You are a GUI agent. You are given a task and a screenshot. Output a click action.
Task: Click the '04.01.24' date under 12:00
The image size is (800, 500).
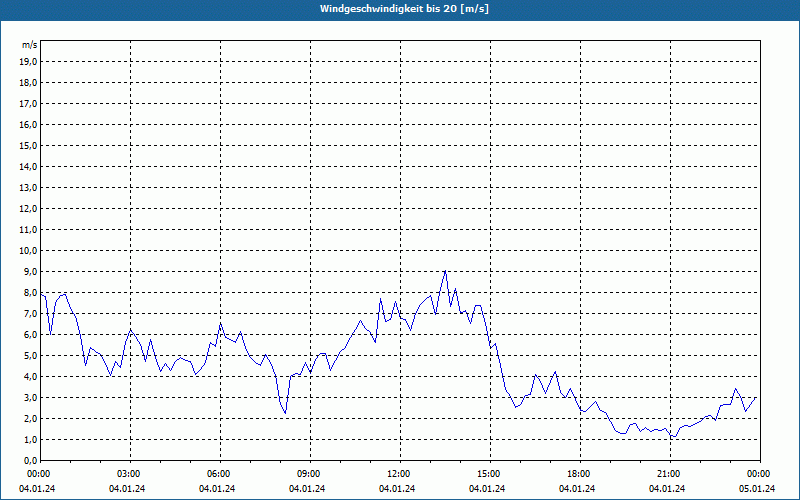(x=397, y=489)
